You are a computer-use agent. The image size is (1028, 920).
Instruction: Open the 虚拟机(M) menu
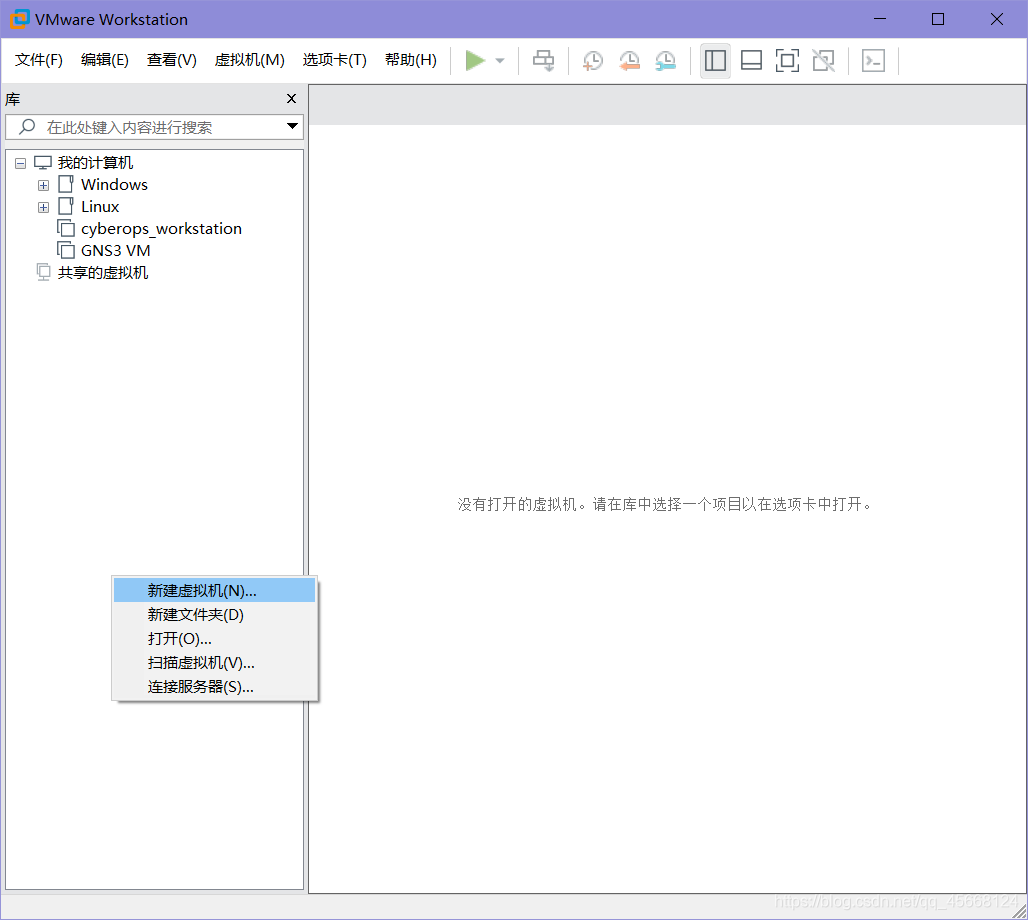(249, 59)
